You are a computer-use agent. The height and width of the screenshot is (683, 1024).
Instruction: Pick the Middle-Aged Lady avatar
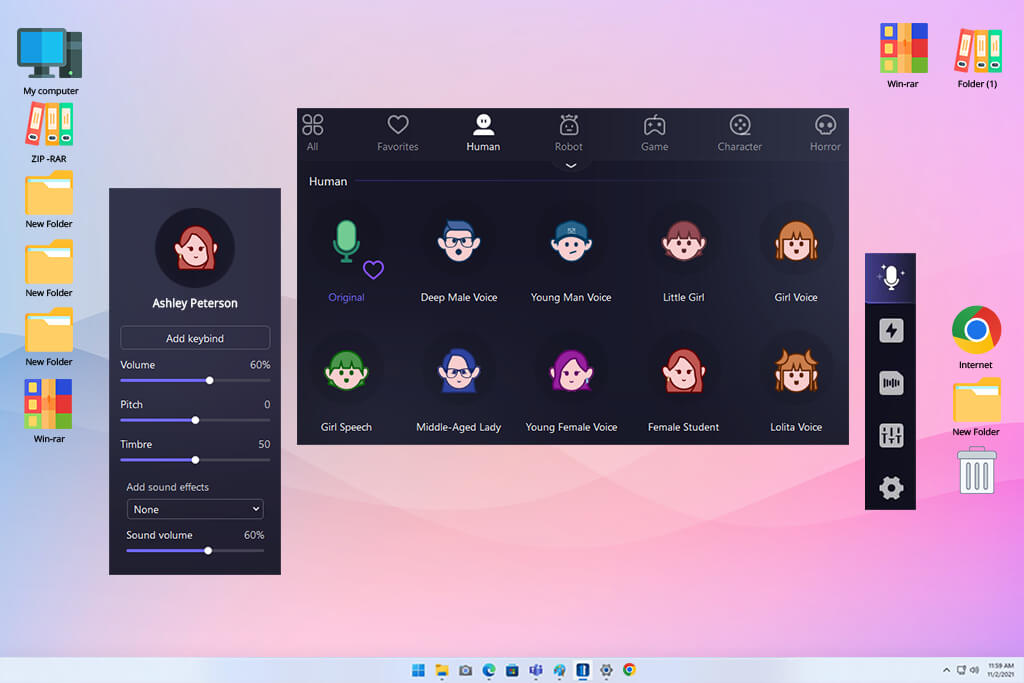(458, 370)
